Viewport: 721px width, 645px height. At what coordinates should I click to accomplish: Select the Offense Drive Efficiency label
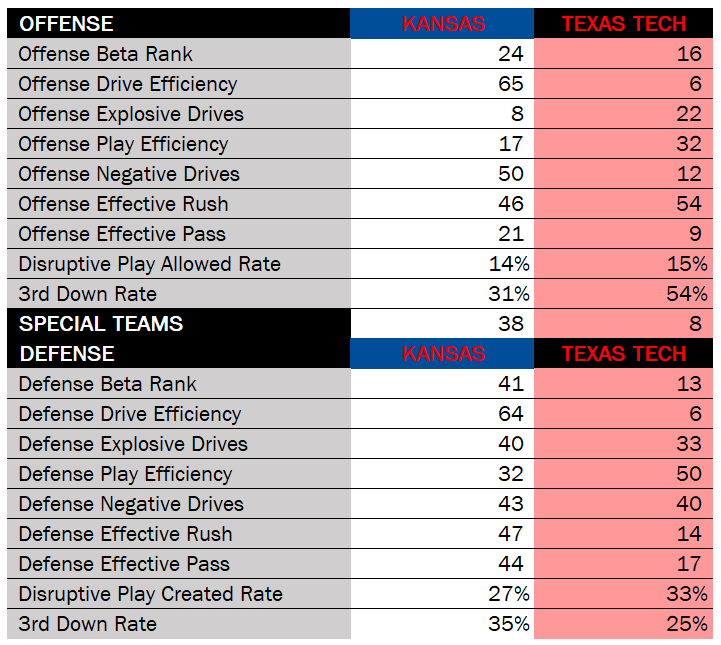point(128,84)
